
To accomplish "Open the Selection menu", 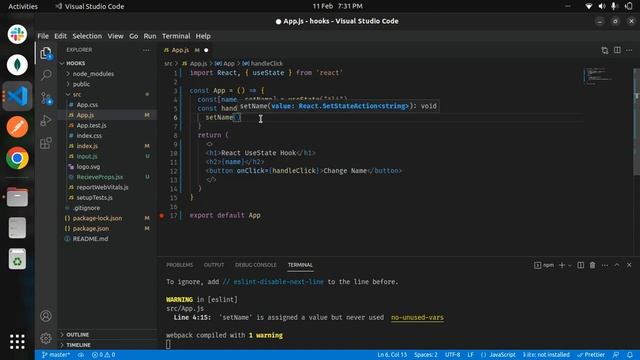I will pos(87,36).
